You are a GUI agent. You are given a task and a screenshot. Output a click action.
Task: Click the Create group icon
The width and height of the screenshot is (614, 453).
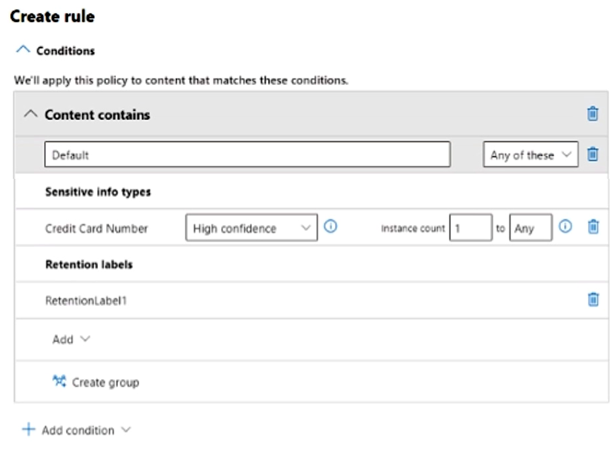(x=58, y=381)
